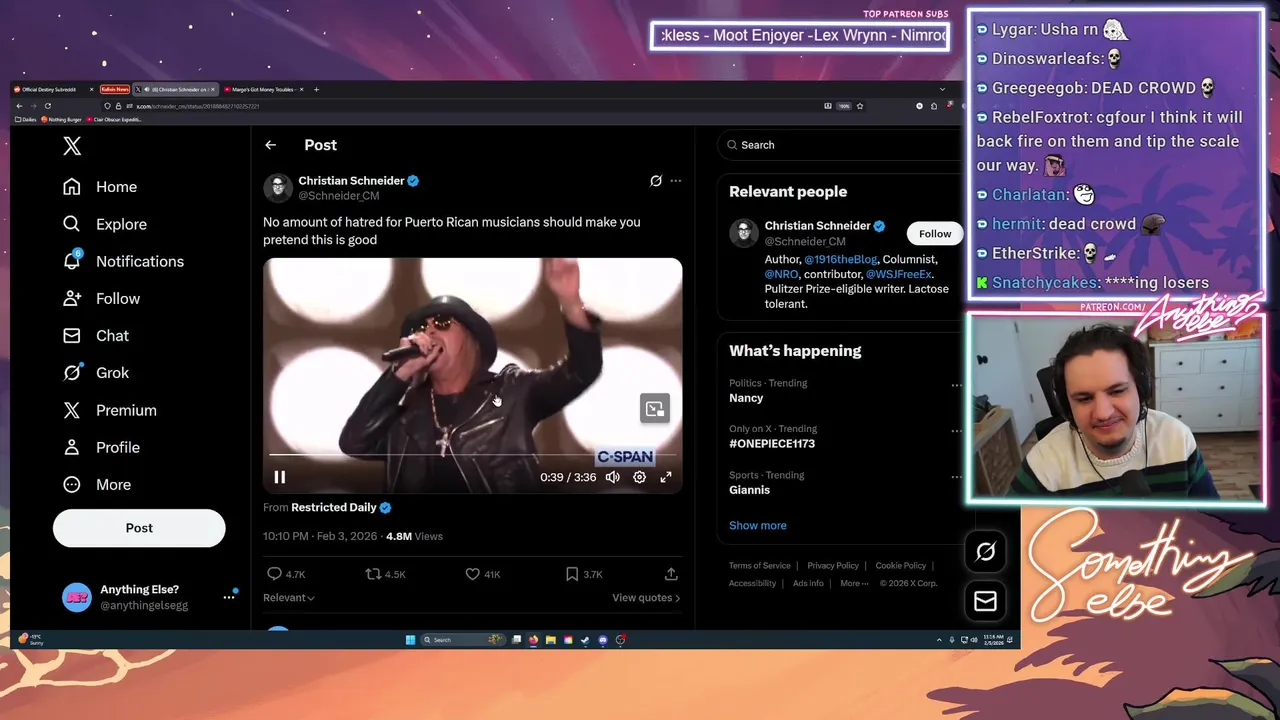Viewport: 1280px width, 720px height.
Task: Reload the page in the browser
Action: point(47,106)
